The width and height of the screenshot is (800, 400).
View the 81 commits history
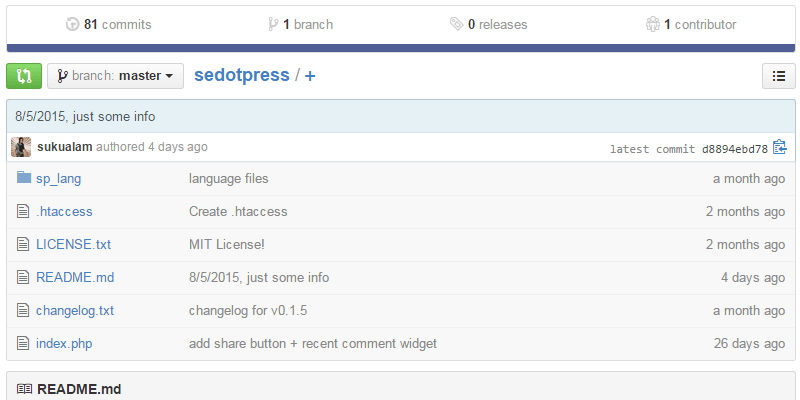tap(107, 24)
